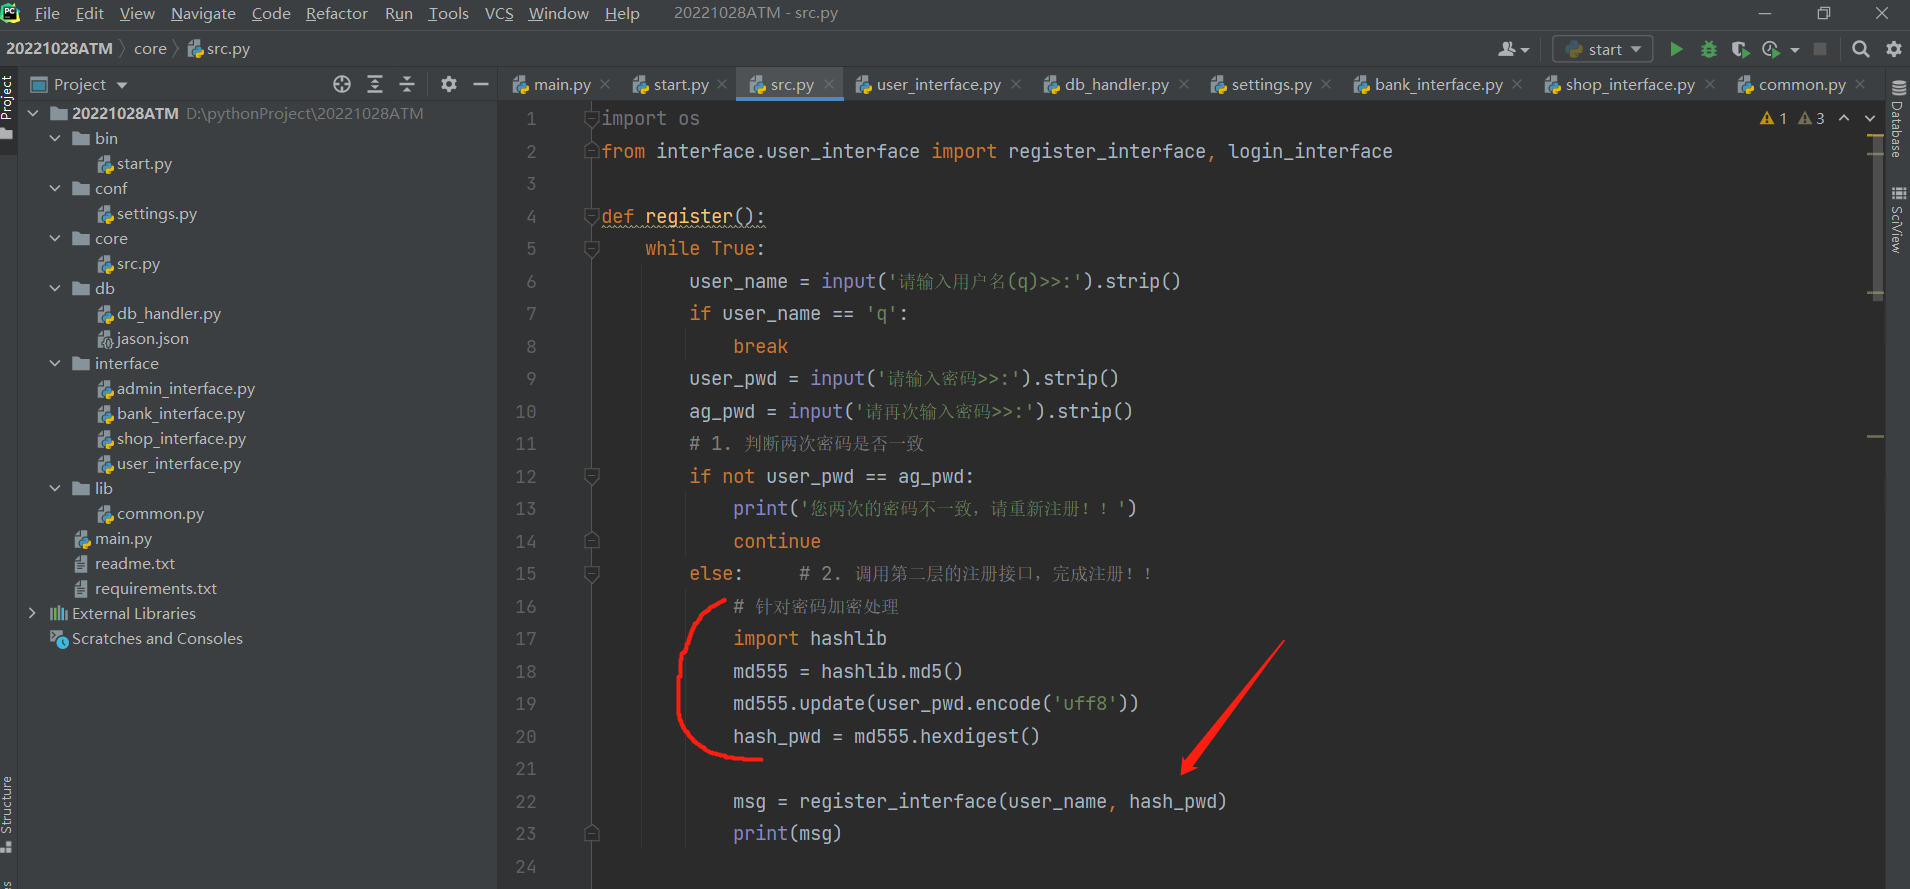Collapse the conf folder

pos(55,189)
